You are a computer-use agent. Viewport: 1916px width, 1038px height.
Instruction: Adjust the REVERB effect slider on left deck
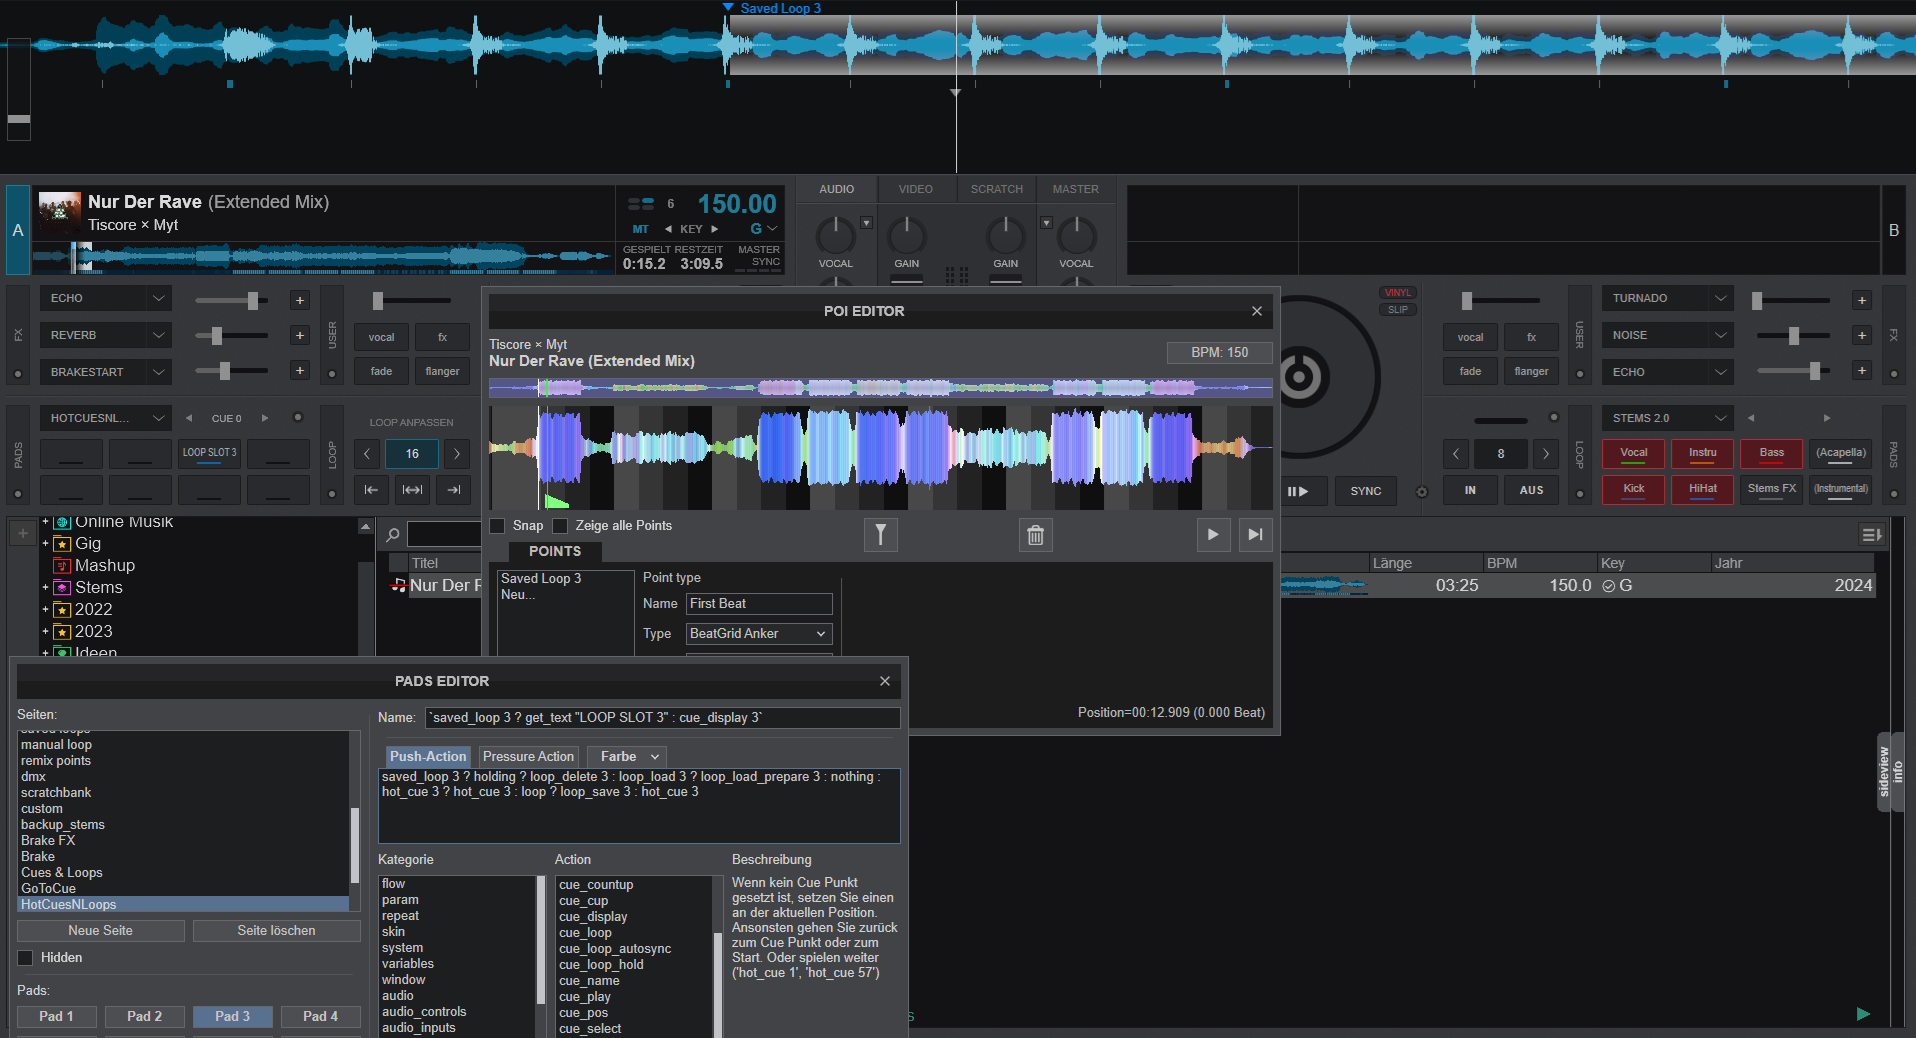tap(217, 336)
